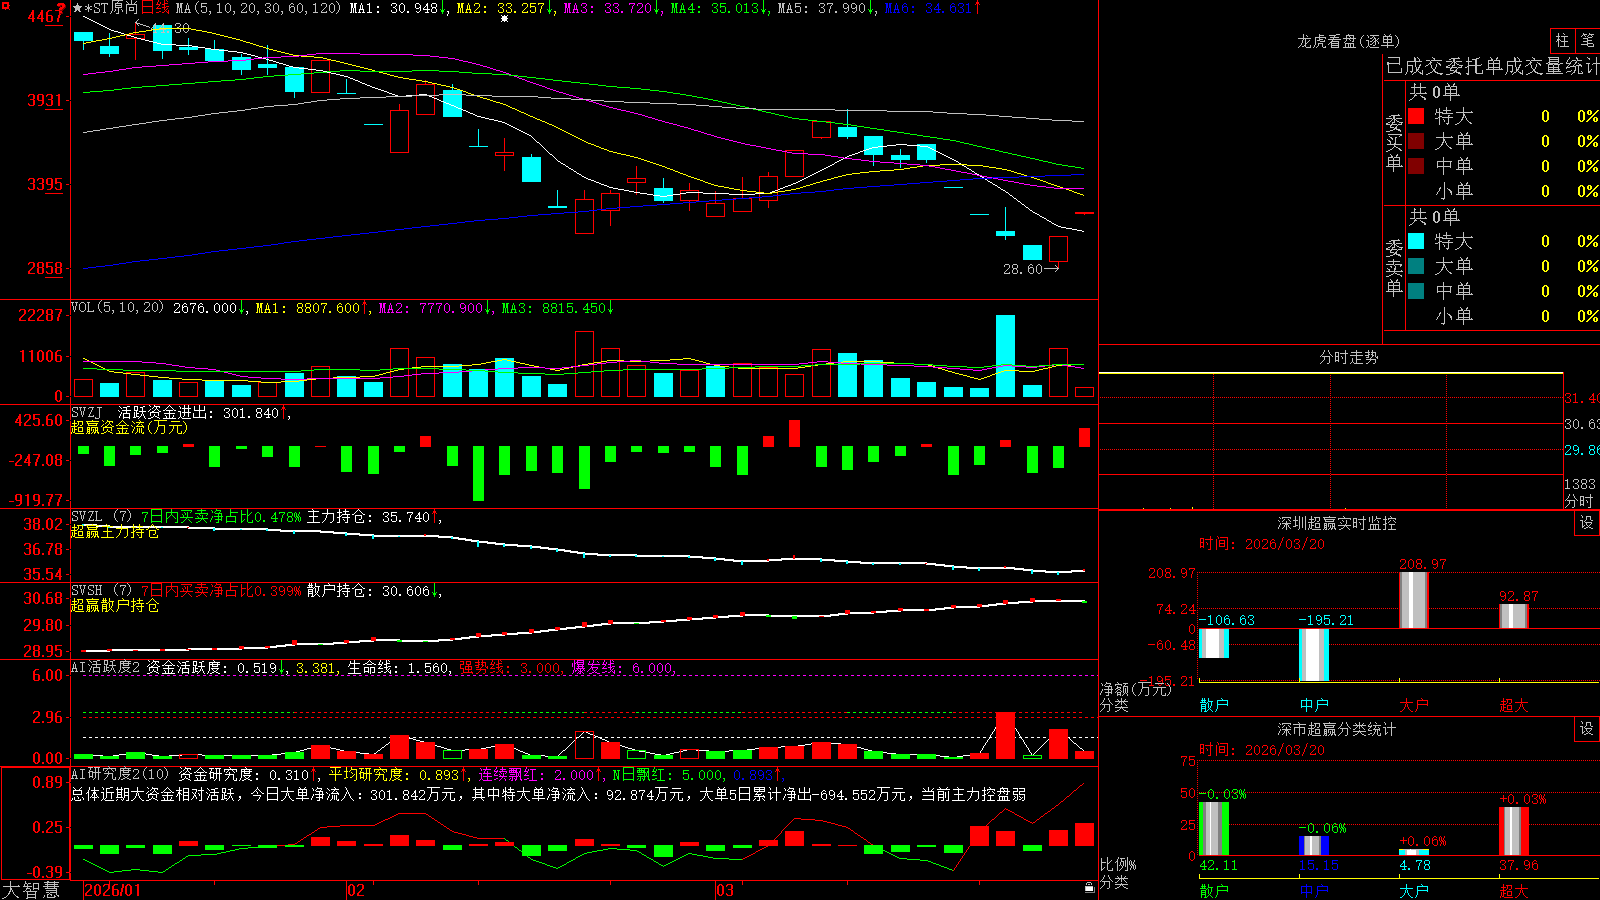Click the *ST原尚 stock name title
The width and height of the screenshot is (1600, 900).
[111, 8]
